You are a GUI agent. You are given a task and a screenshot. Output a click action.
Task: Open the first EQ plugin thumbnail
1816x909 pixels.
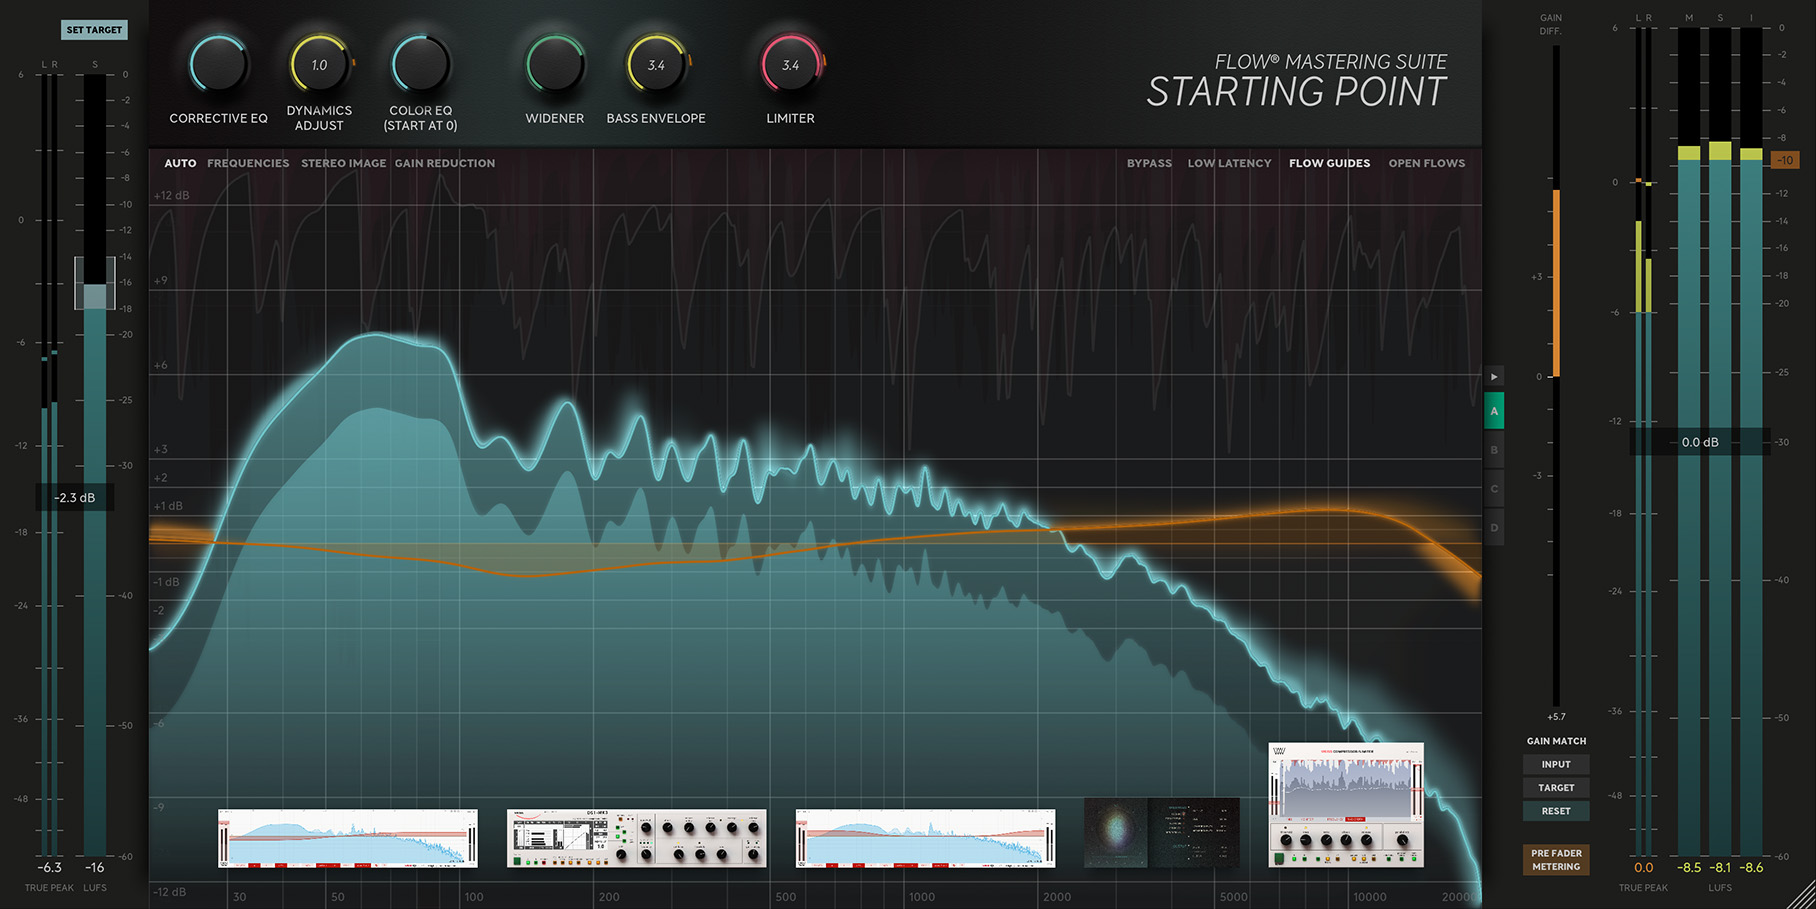click(x=348, y=838)
